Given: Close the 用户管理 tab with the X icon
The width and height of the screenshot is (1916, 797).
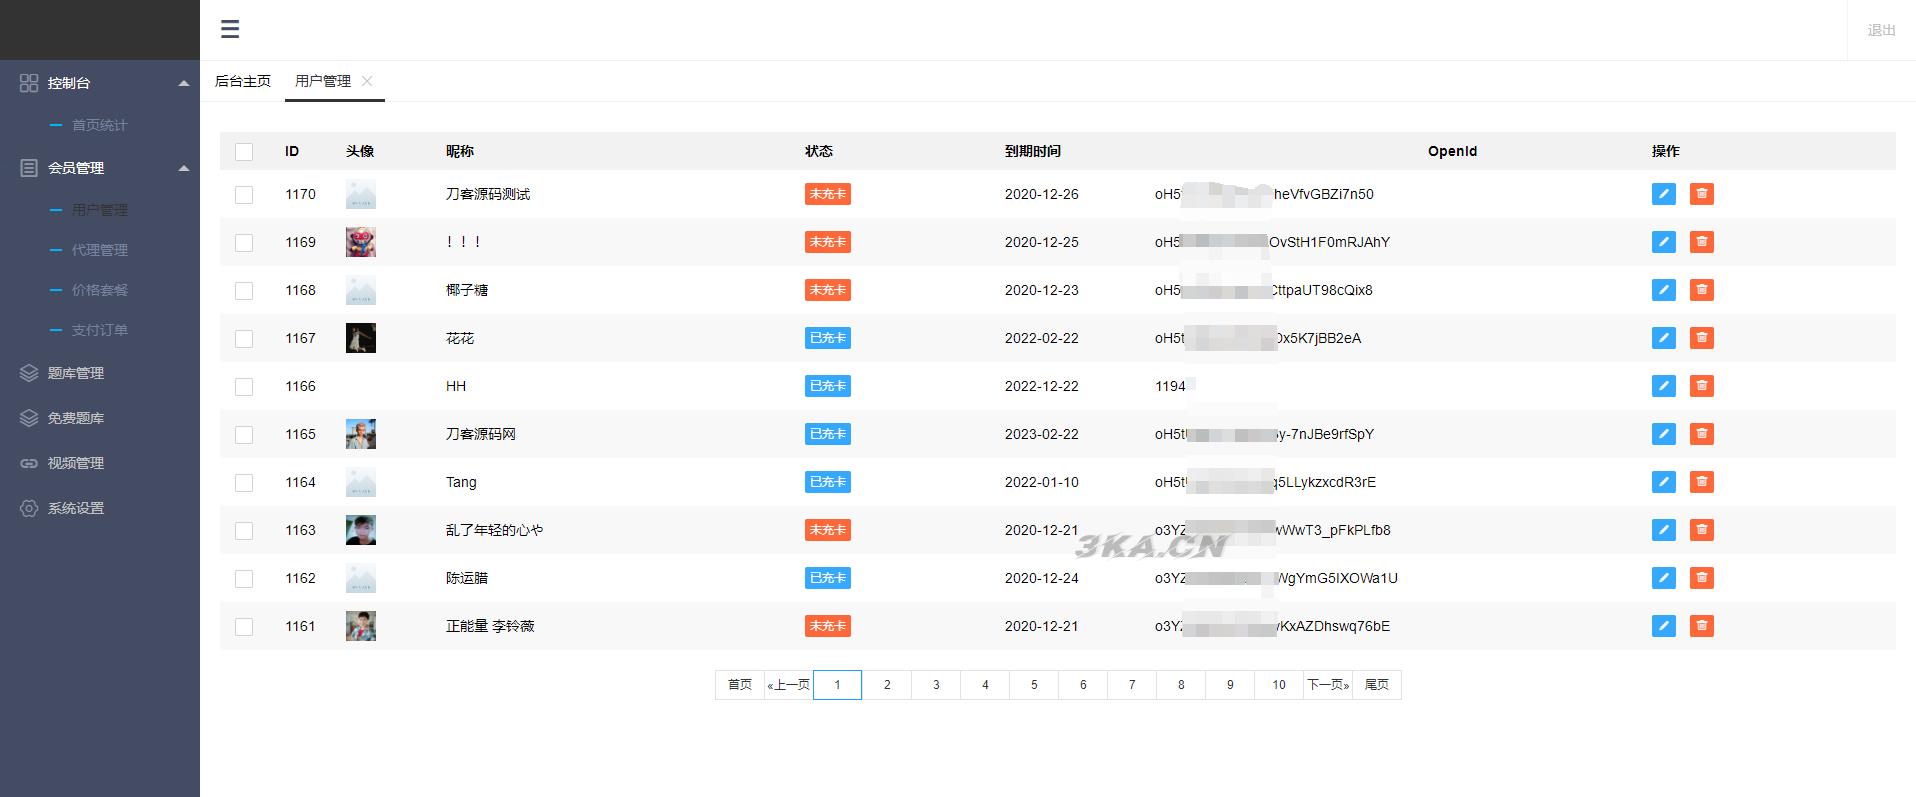Looking at the screenshot, I should [x=367, y=81].
